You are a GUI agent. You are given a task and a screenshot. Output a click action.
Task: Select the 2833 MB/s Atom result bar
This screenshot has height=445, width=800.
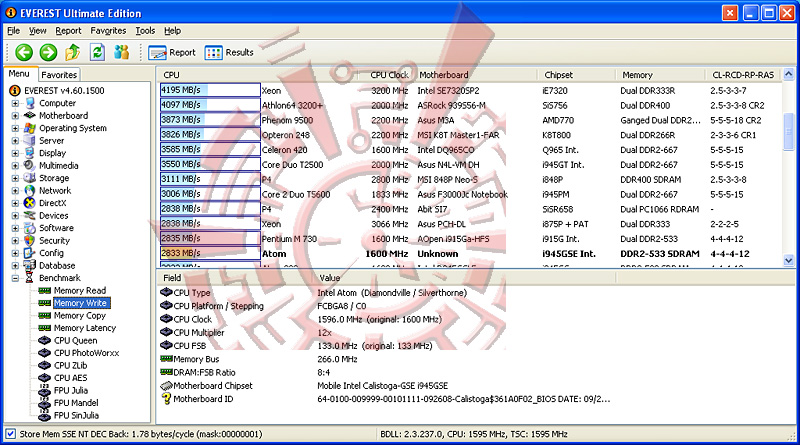pyautogui.click(x=210, y=253)
